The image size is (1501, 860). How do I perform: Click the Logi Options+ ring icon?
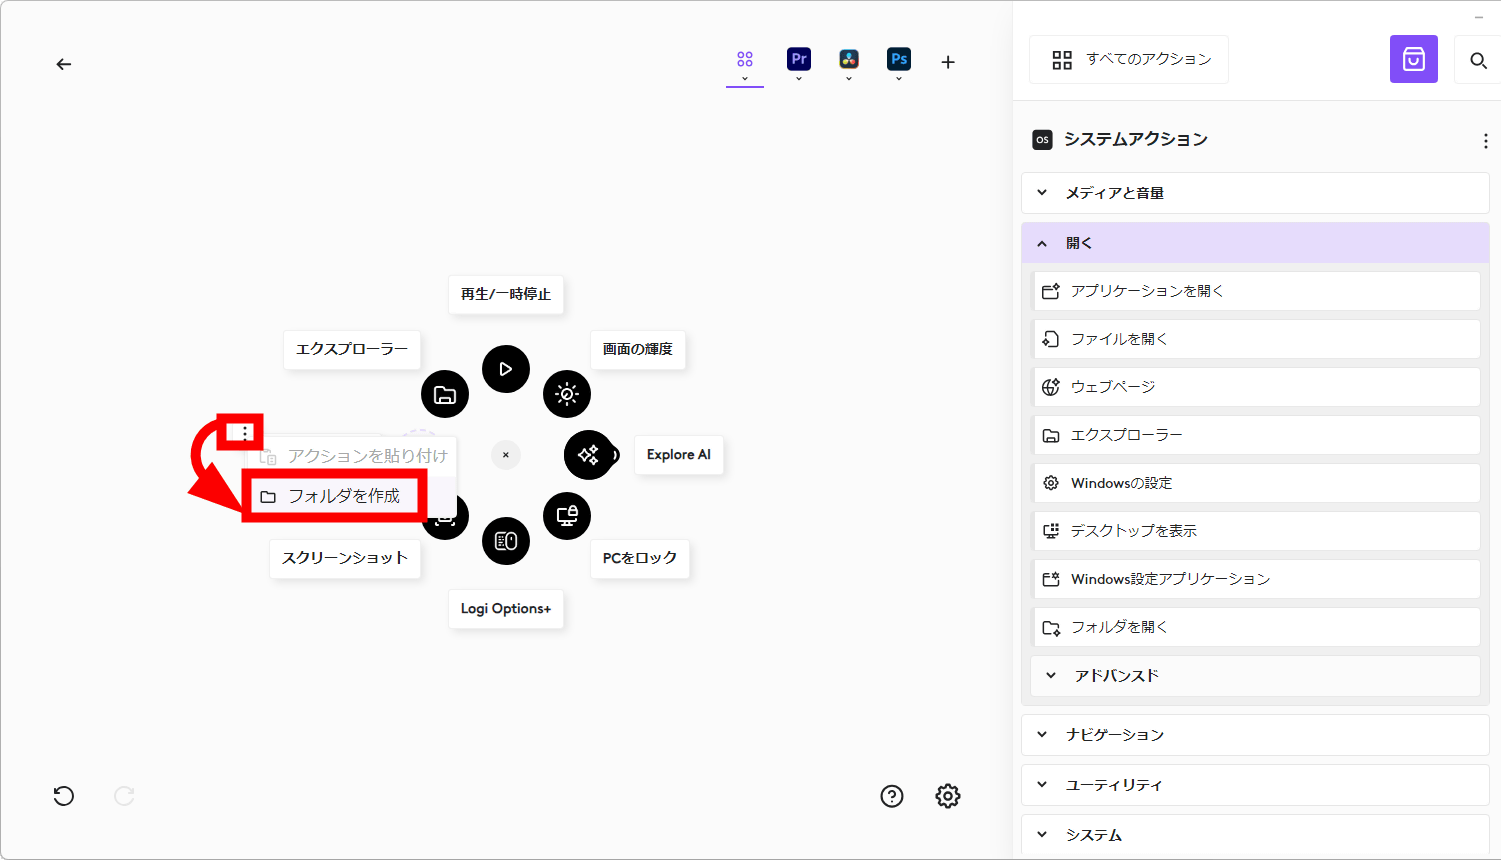(506, 541)
